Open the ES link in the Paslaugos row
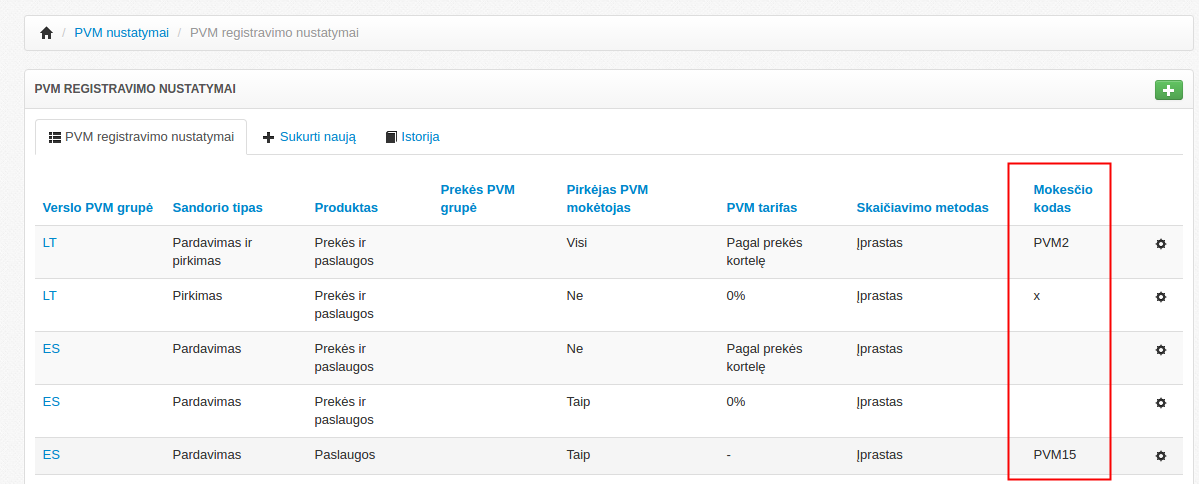This screenshot has width=1199, height=484. 51,455
